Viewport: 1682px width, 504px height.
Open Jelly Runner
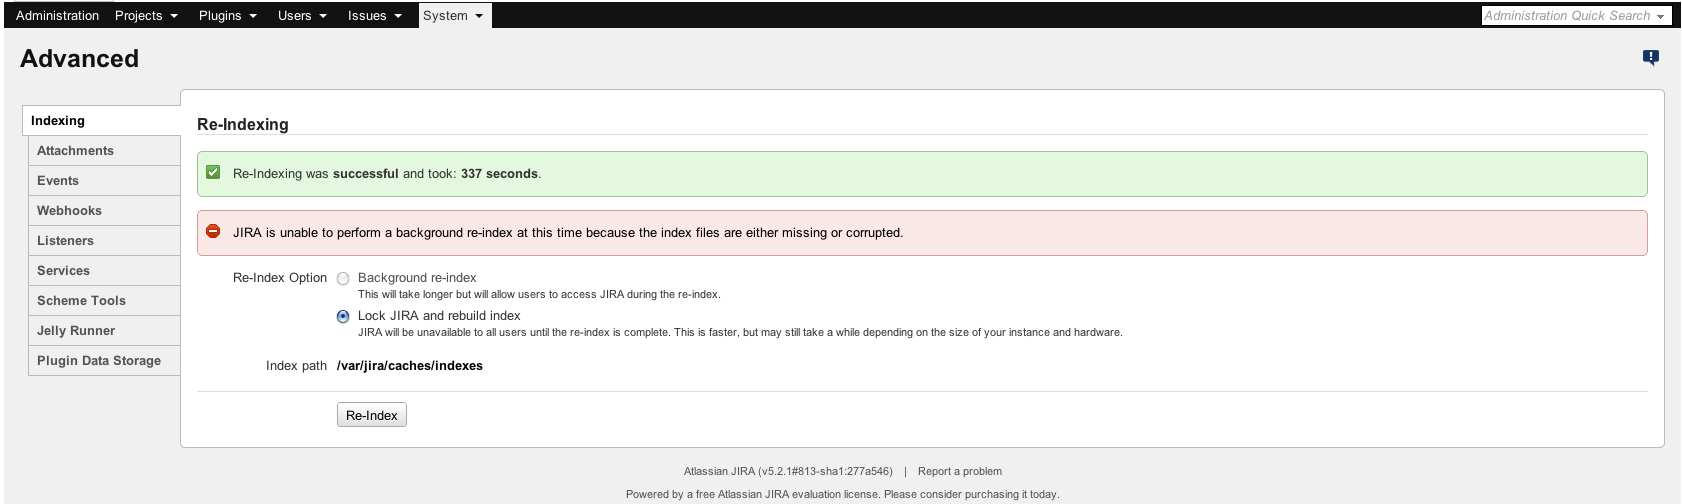coord(104,330)
